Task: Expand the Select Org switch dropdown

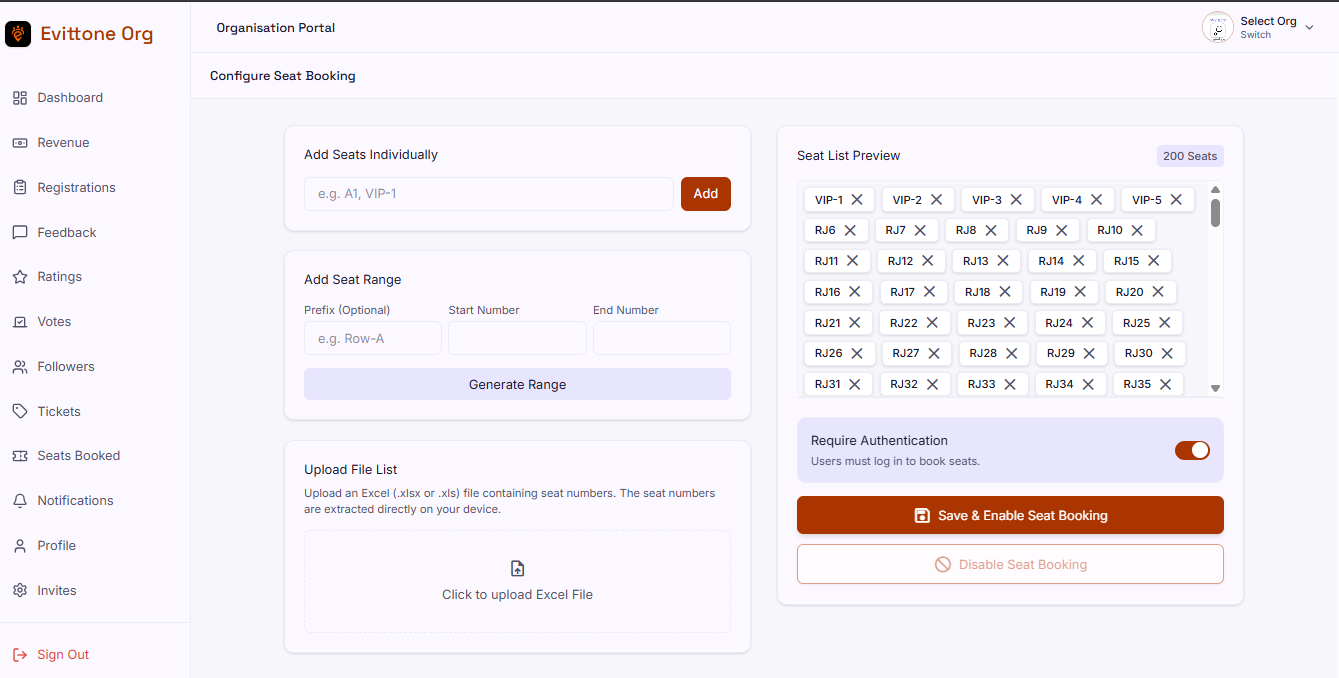Action: click(x=1309, y=28)
